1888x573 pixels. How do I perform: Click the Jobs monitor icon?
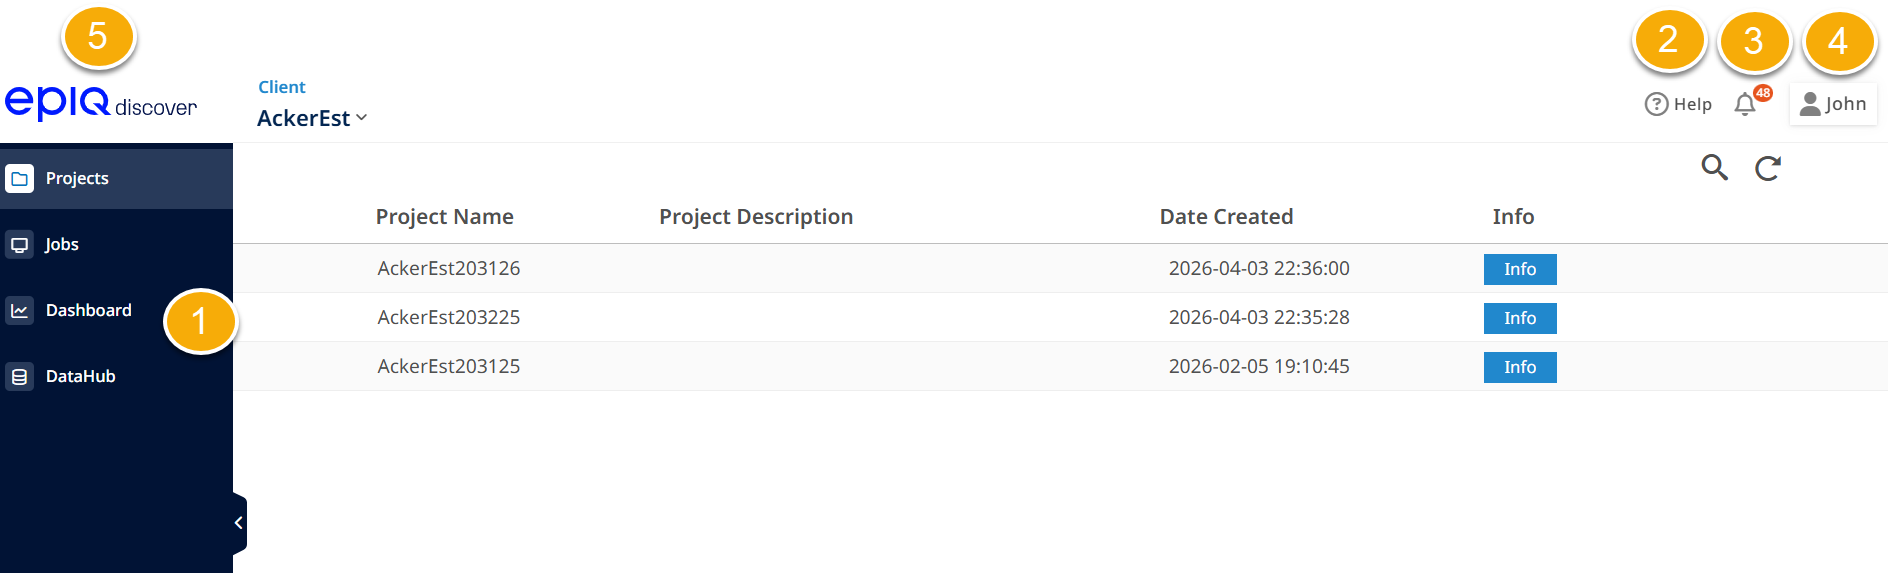19,244
